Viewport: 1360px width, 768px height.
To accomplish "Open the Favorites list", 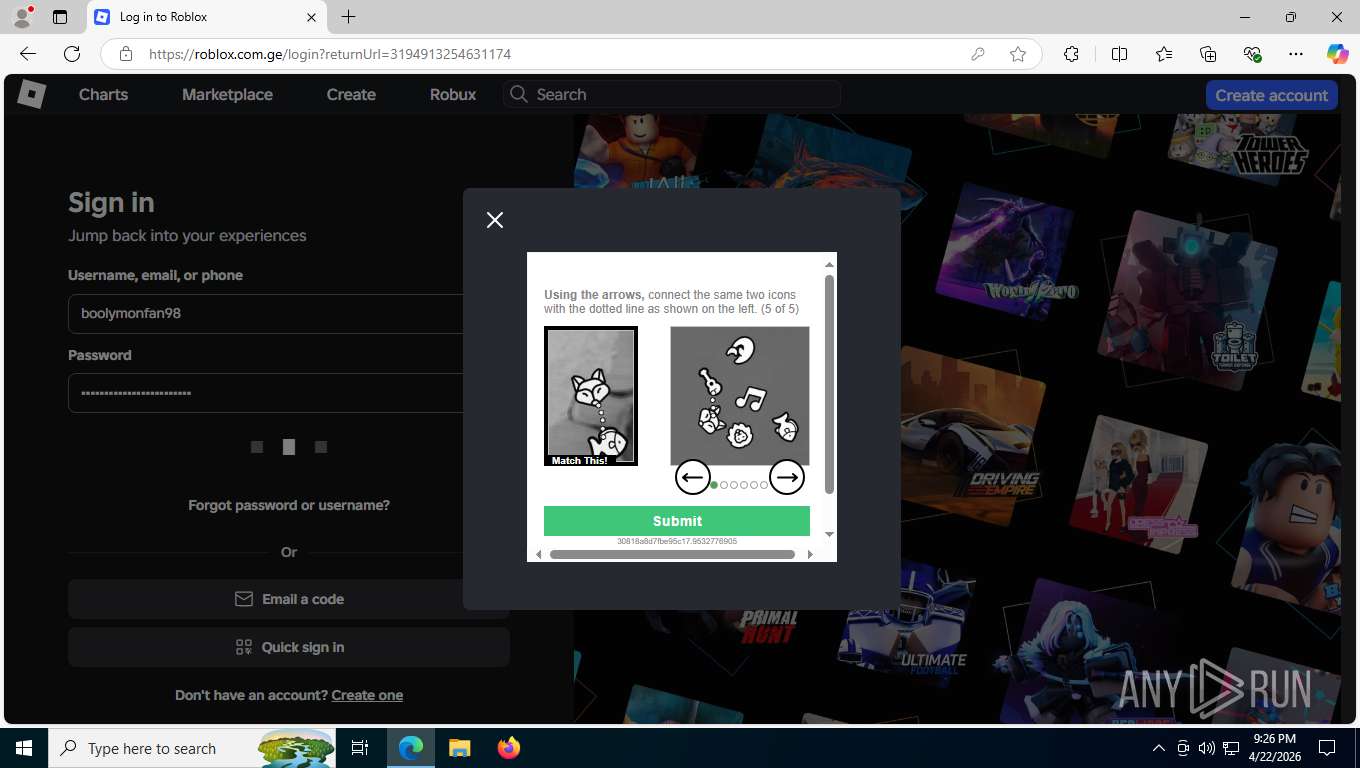I will point(1164,54).
